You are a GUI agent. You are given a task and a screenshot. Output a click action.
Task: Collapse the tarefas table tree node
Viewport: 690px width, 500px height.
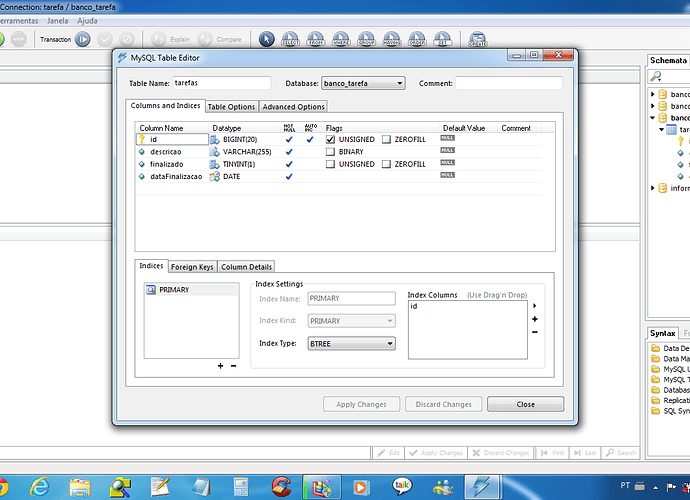(661, 129)
